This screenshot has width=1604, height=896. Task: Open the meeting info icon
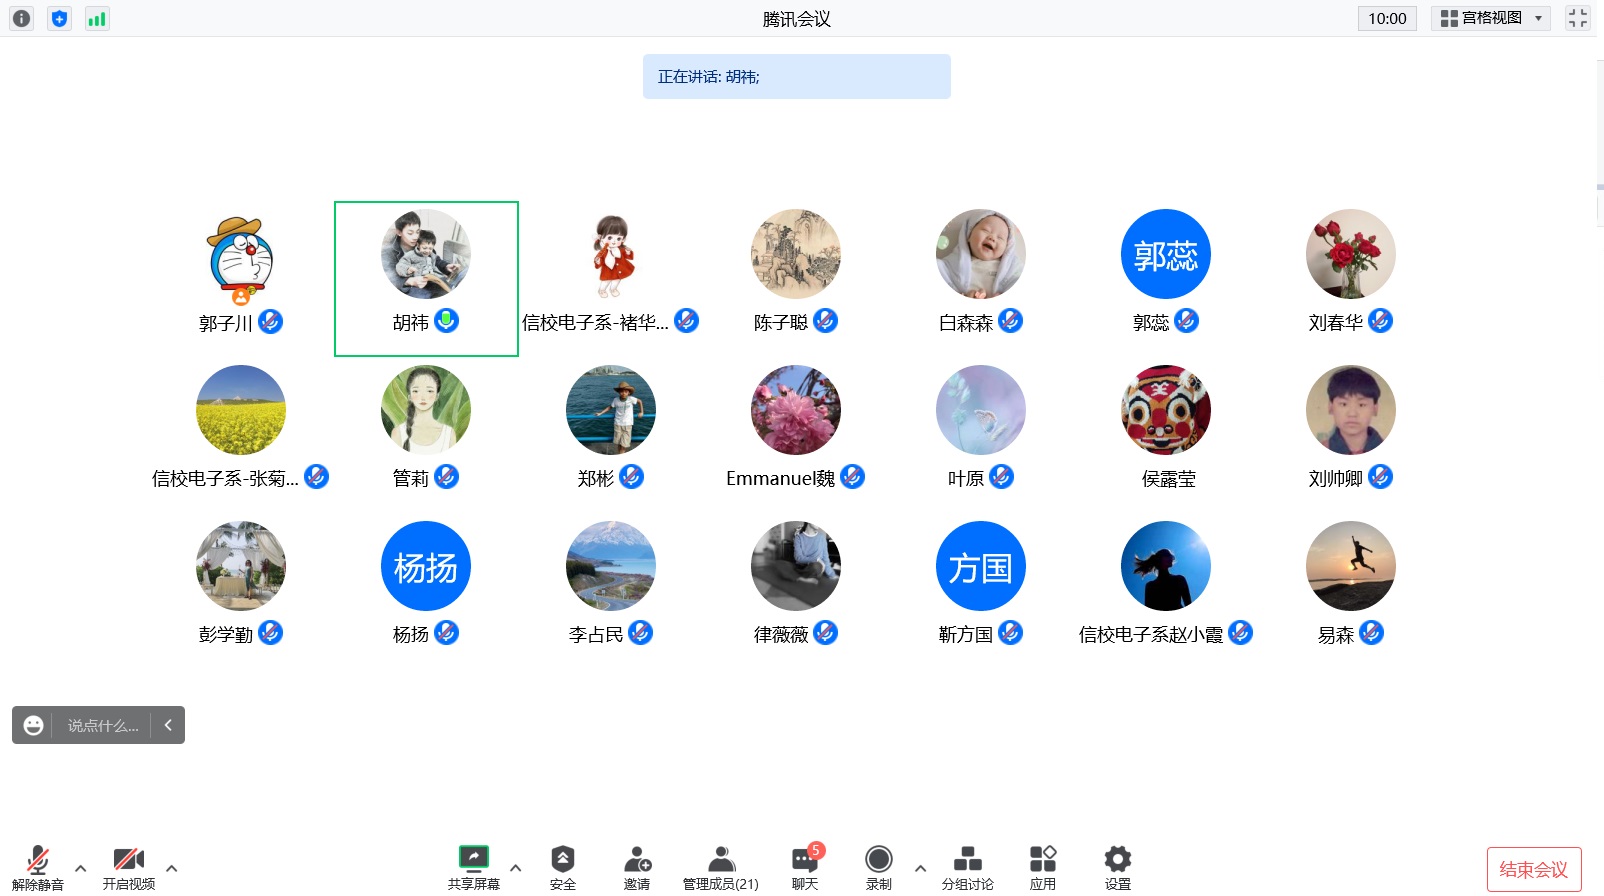[21, 18]
